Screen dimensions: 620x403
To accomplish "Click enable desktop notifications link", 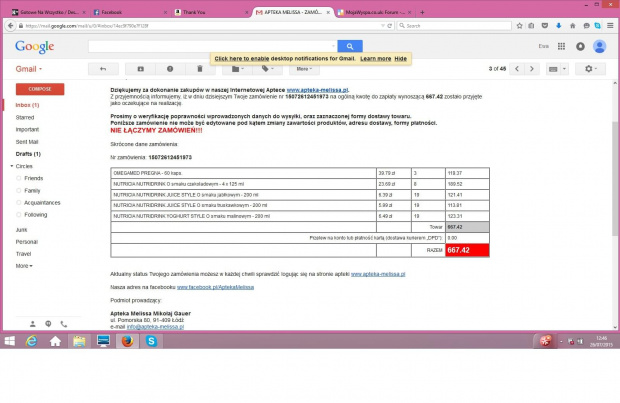I will [242, 59].
